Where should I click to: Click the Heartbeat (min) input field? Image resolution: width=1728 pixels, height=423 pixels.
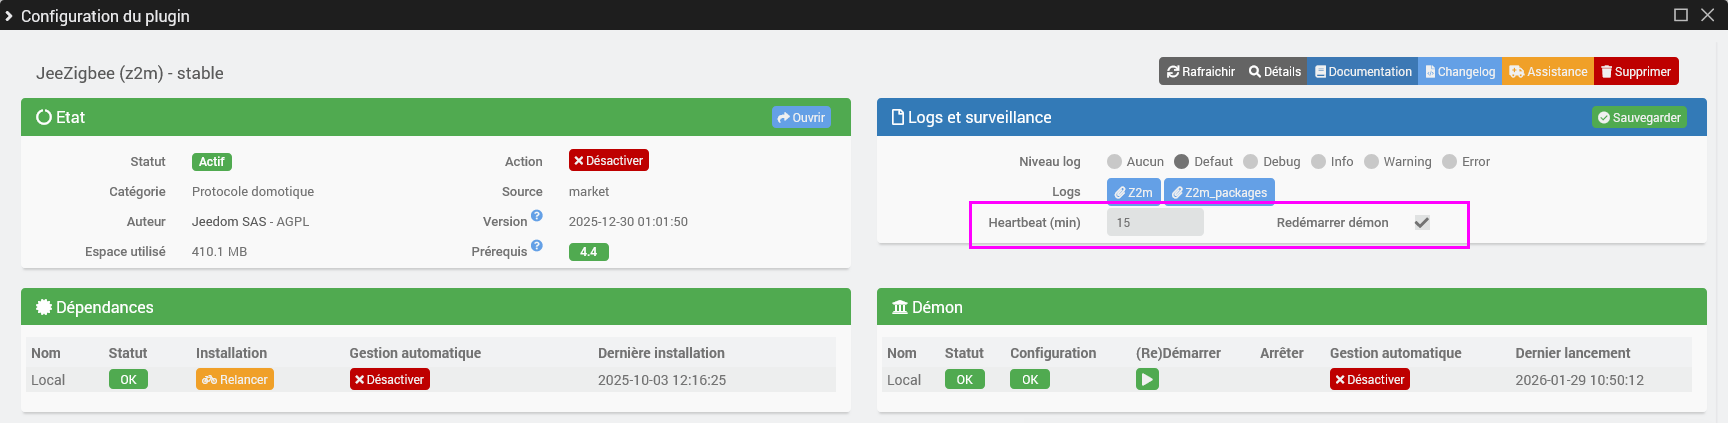[1155, 223]
